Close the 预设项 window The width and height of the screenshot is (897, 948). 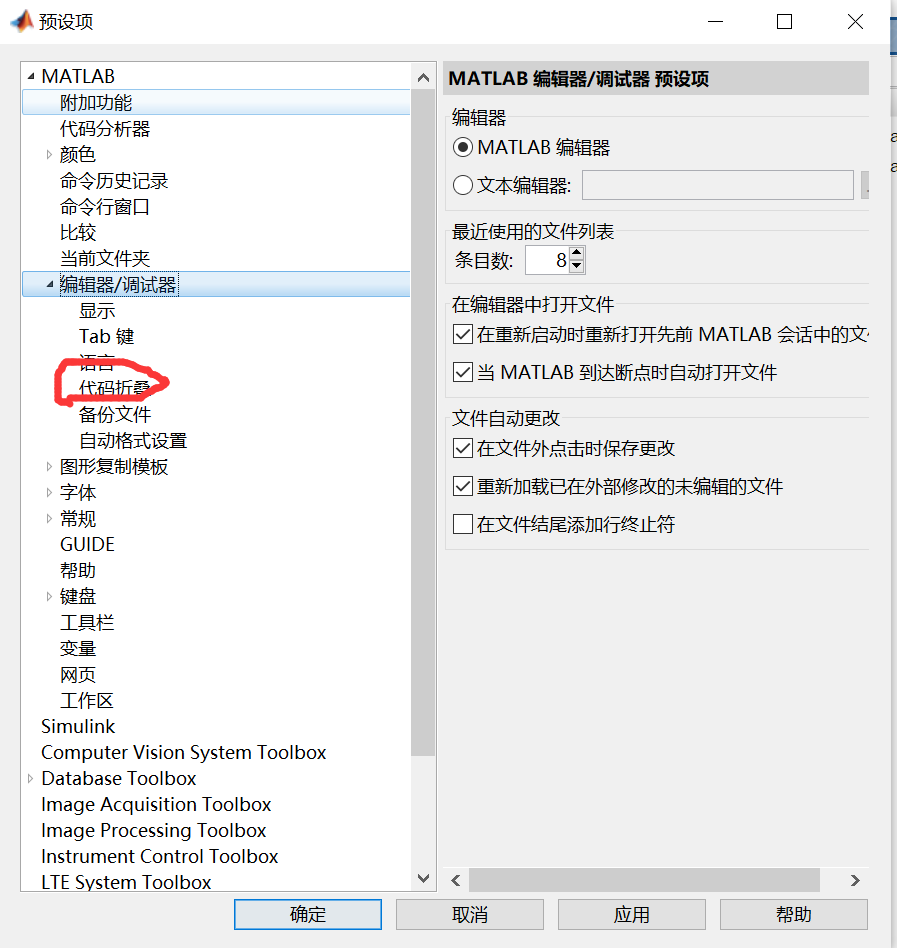point(855,22)
